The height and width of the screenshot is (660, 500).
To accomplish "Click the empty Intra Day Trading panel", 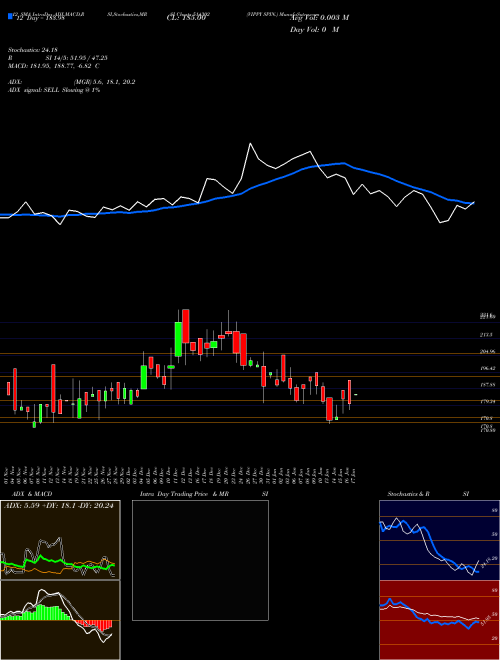I will pyautogui.click(x=200, y=560).
